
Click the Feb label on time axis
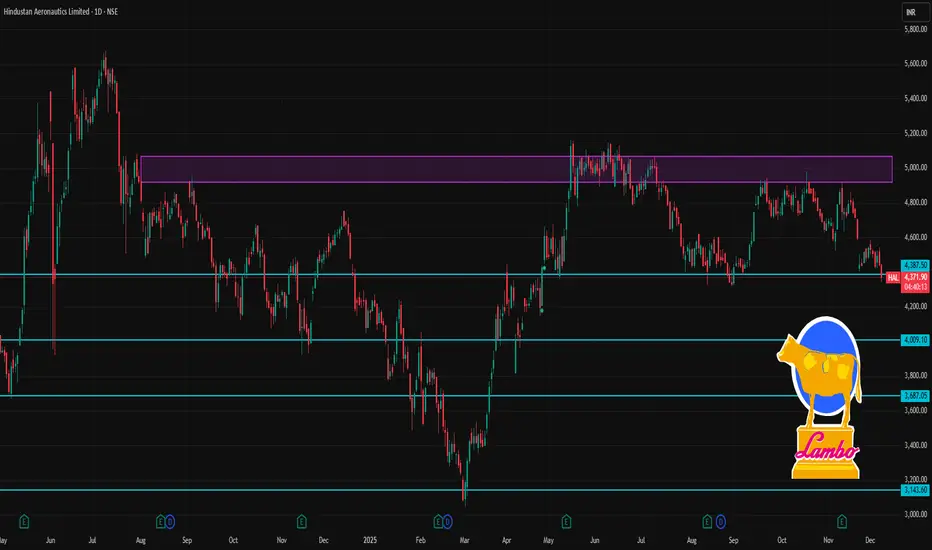tap(420, 540)
